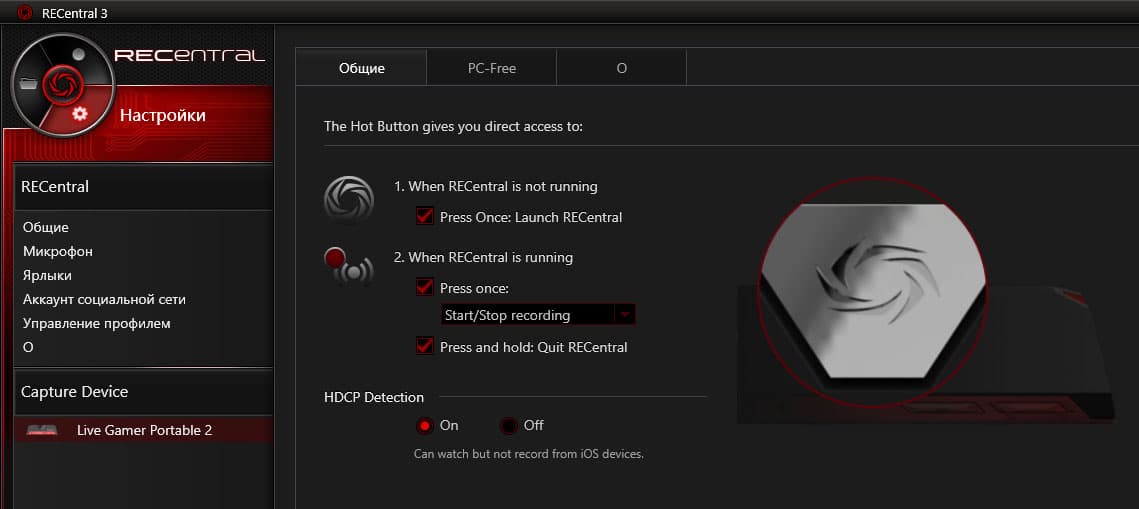Open Аккаунт социальной сети in sidebar

click(x=105, y=299)
